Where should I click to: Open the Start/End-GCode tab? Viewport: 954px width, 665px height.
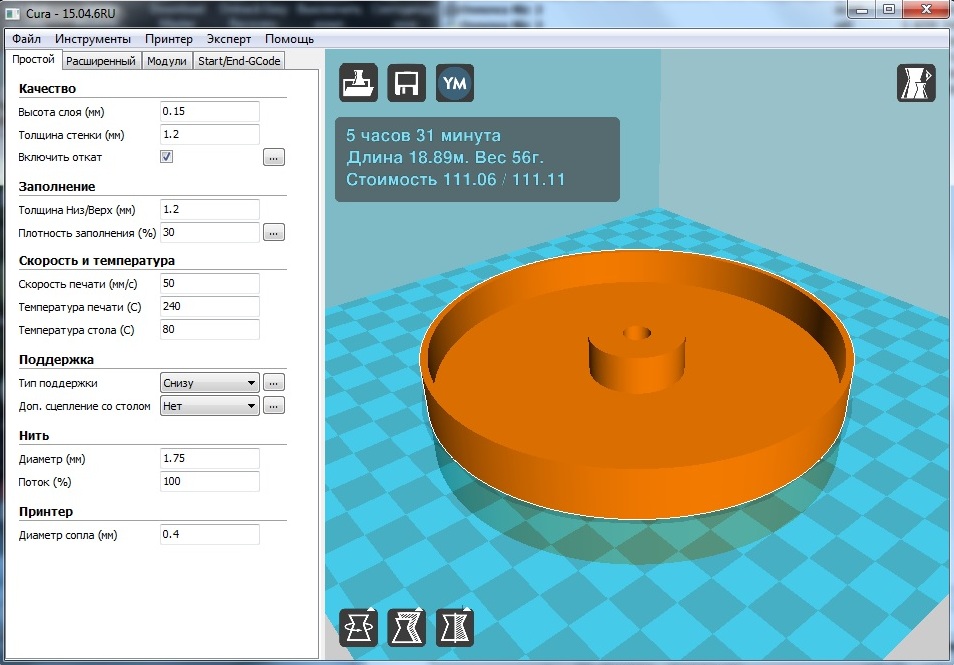(x=239, y=61)
